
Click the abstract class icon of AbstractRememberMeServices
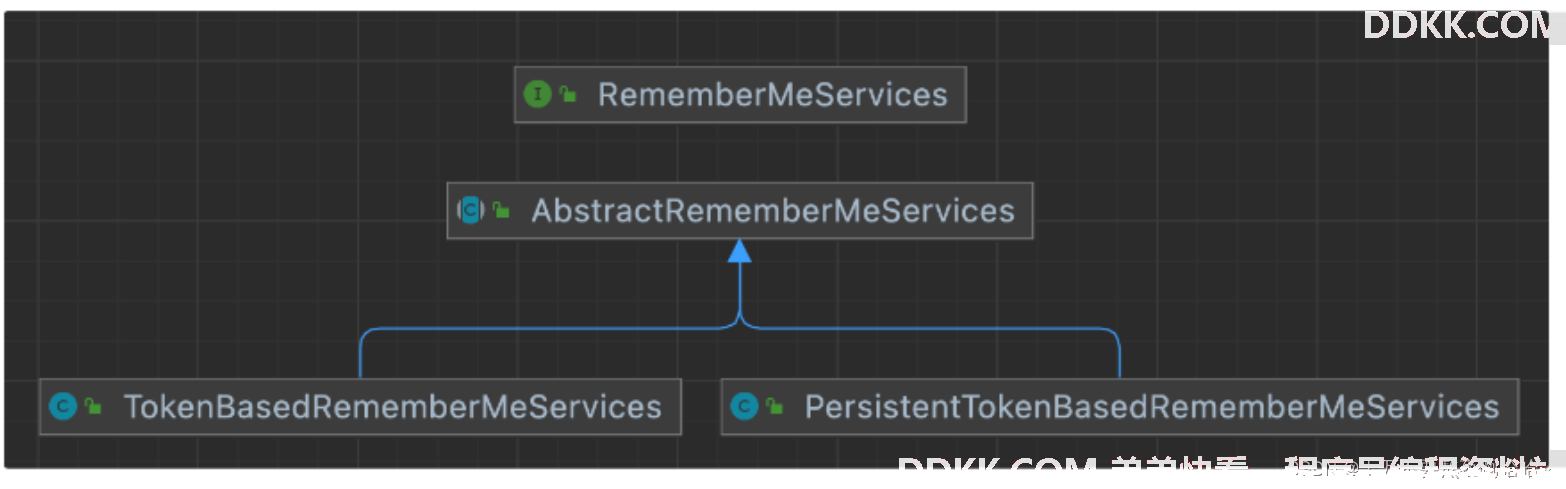pyautogui.click(x=470, y=210)
